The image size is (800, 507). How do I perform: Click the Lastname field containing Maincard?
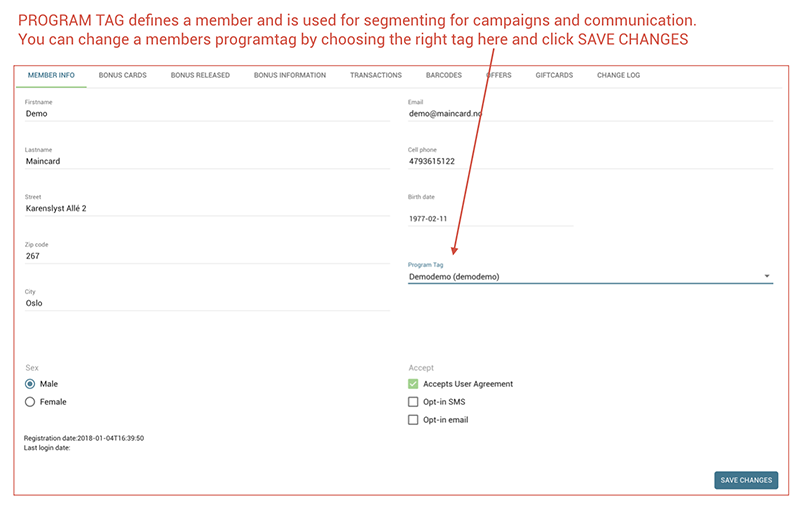pos(207,161)
